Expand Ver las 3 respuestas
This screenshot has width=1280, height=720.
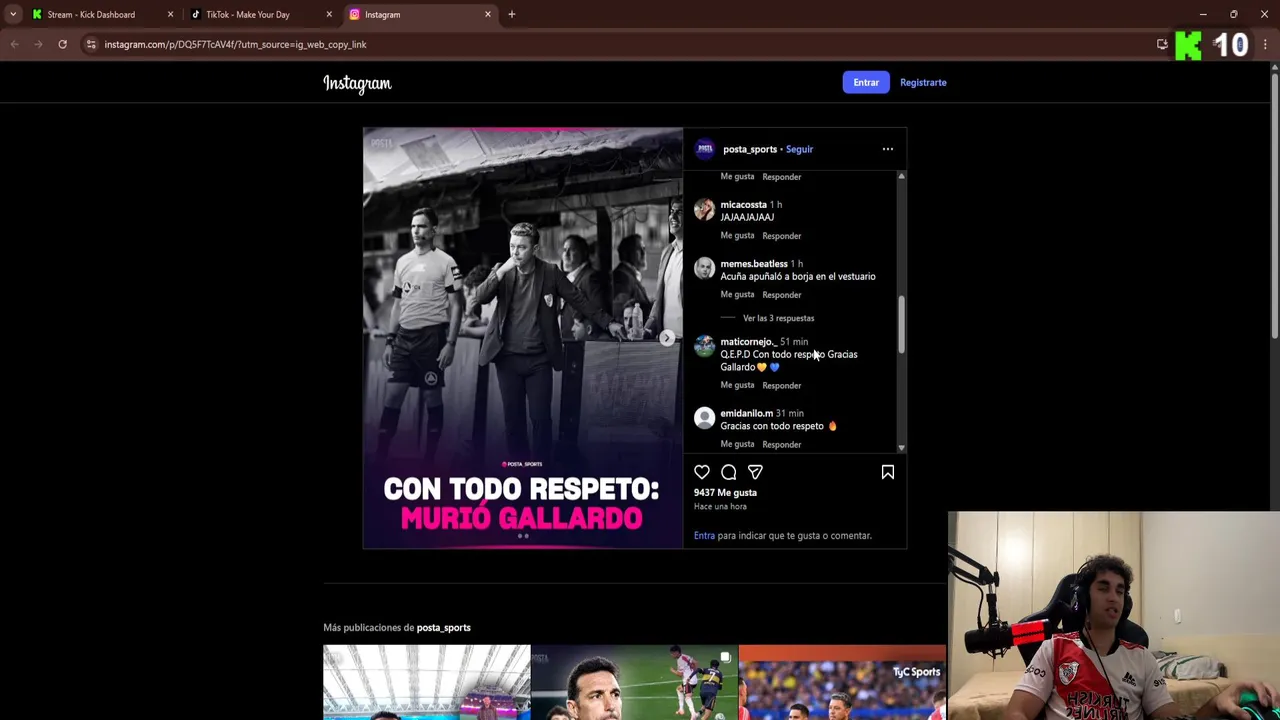point(778,318)
